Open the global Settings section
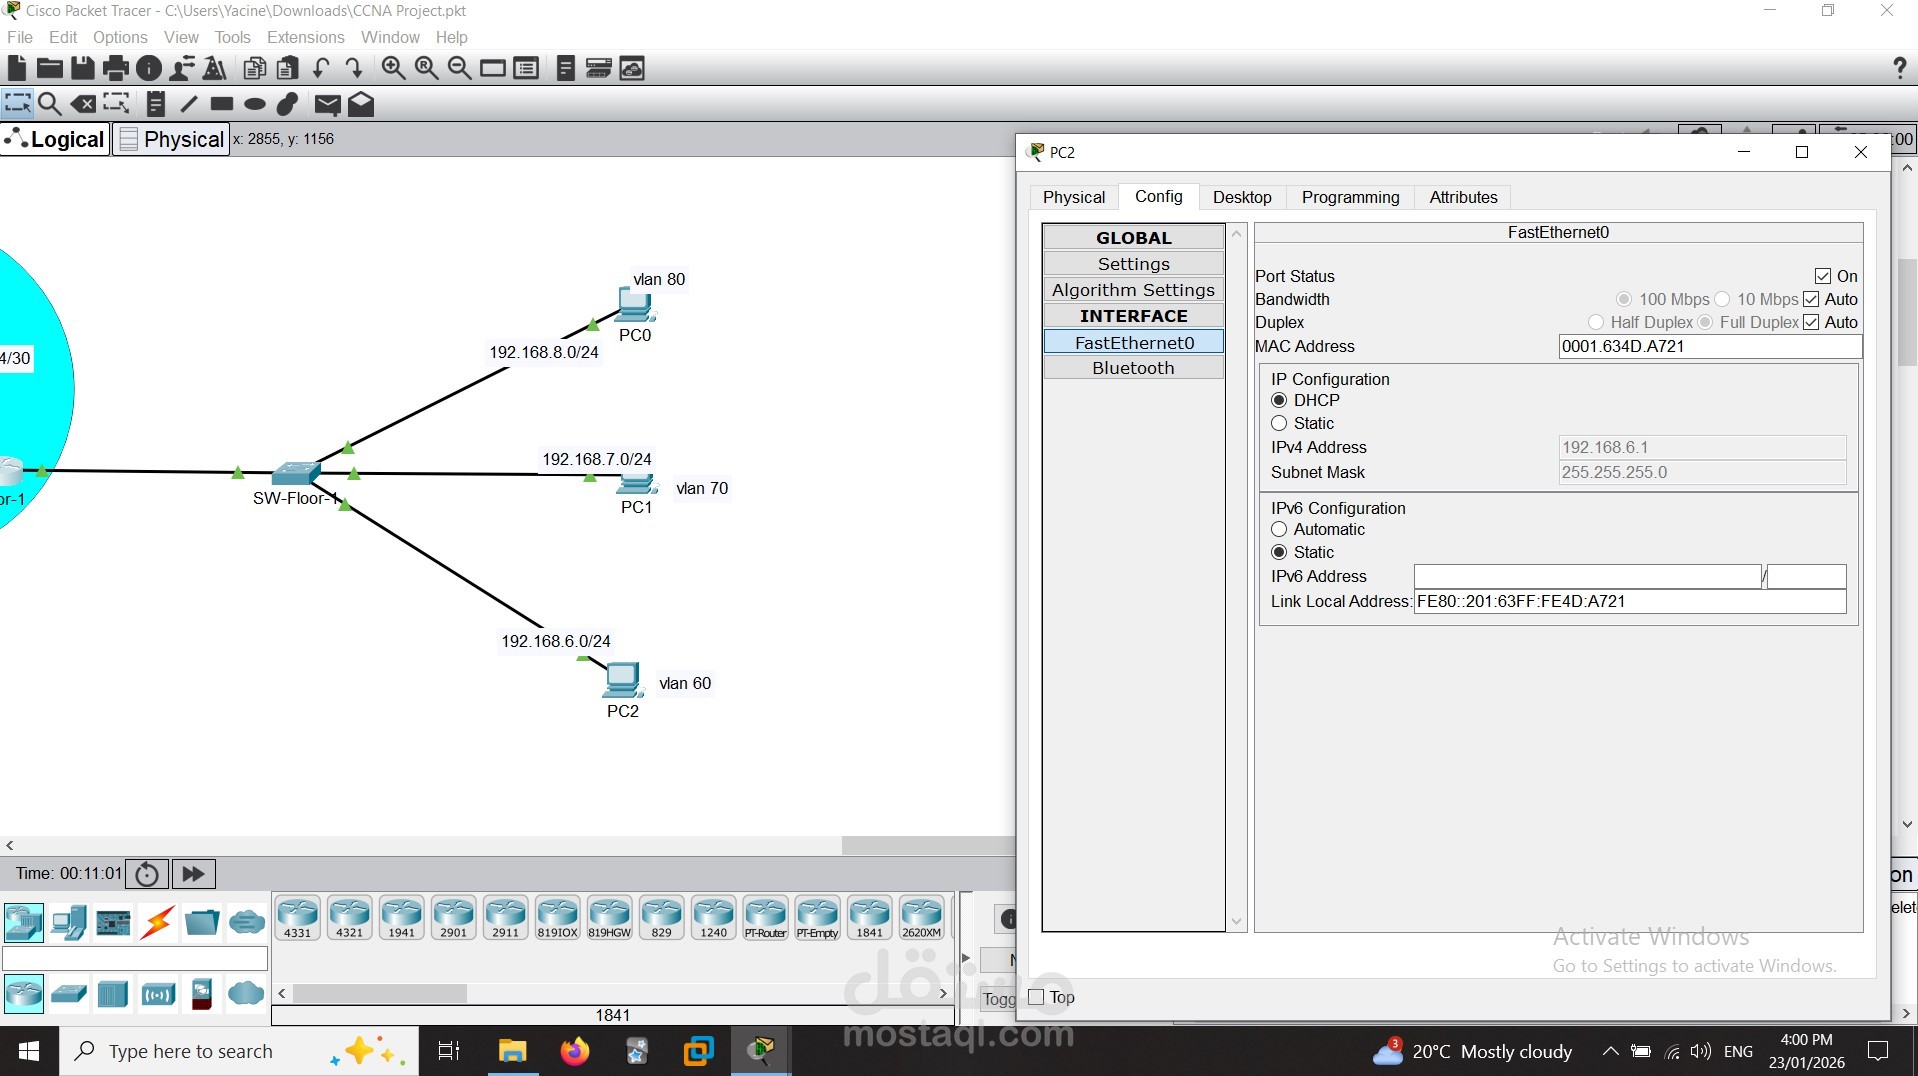The width and height of the screenshot is (1918, 1076). coord(1133,264)
